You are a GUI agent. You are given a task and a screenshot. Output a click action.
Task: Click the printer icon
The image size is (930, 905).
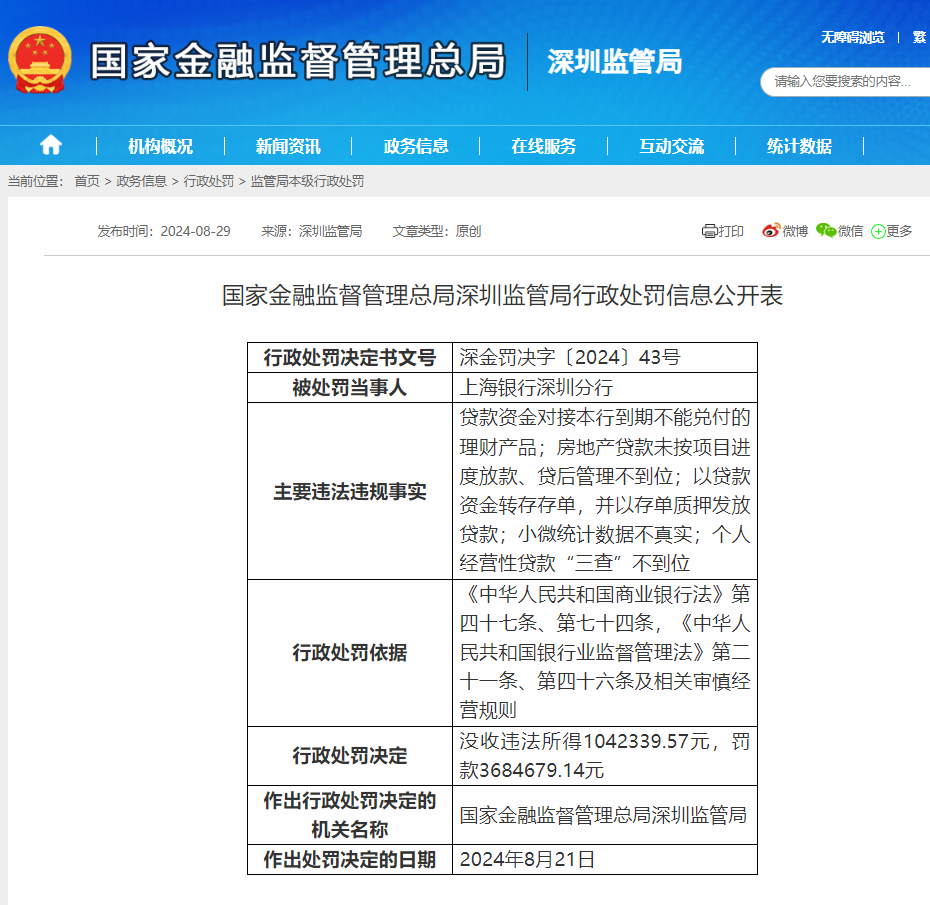[x=709, y=231]
